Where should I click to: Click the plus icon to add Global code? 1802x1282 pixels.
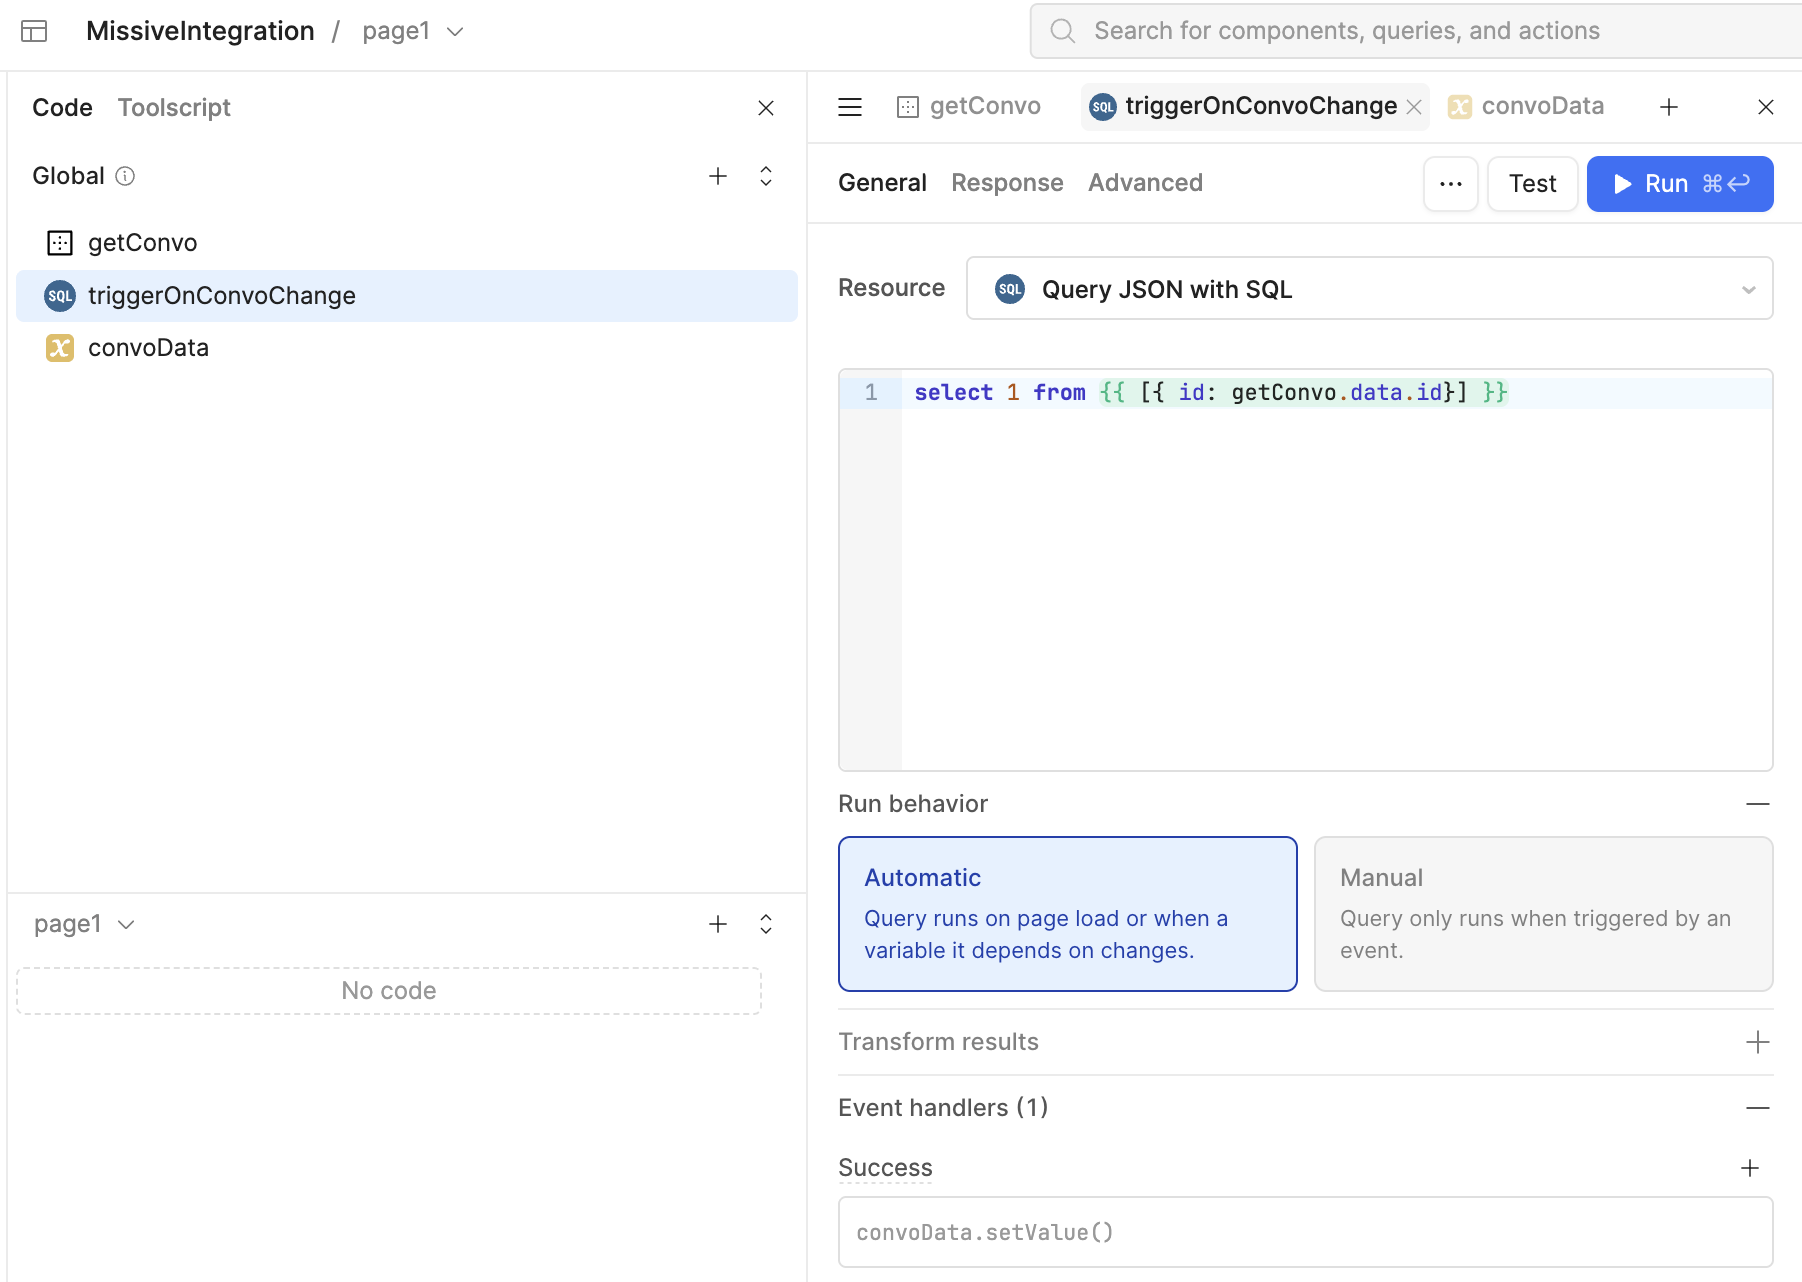click(x=718, y=176)
